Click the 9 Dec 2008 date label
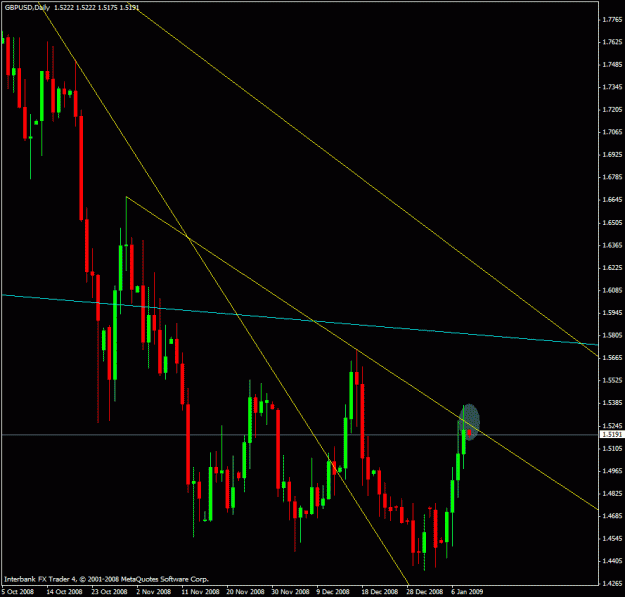This screenshot has height=597, width=625. [333, 591]
